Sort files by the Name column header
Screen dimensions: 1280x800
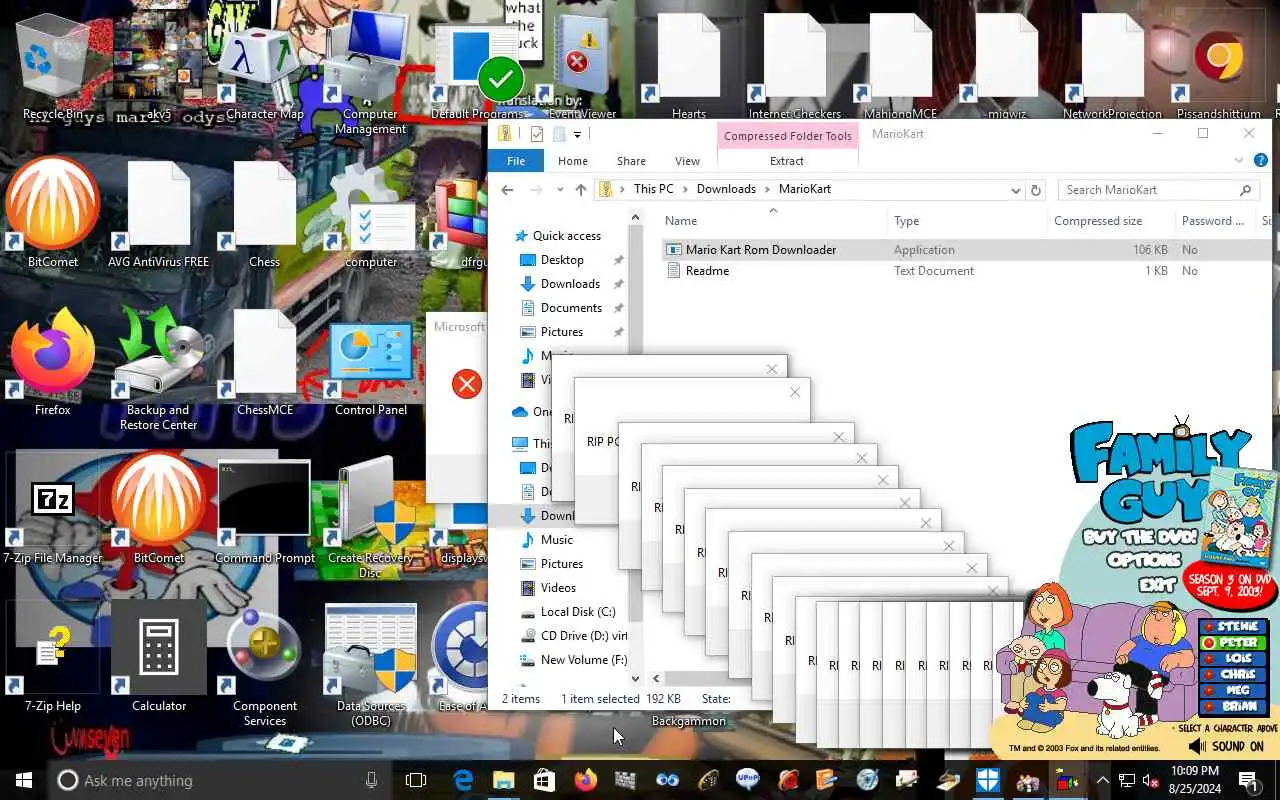click(773, 221)
